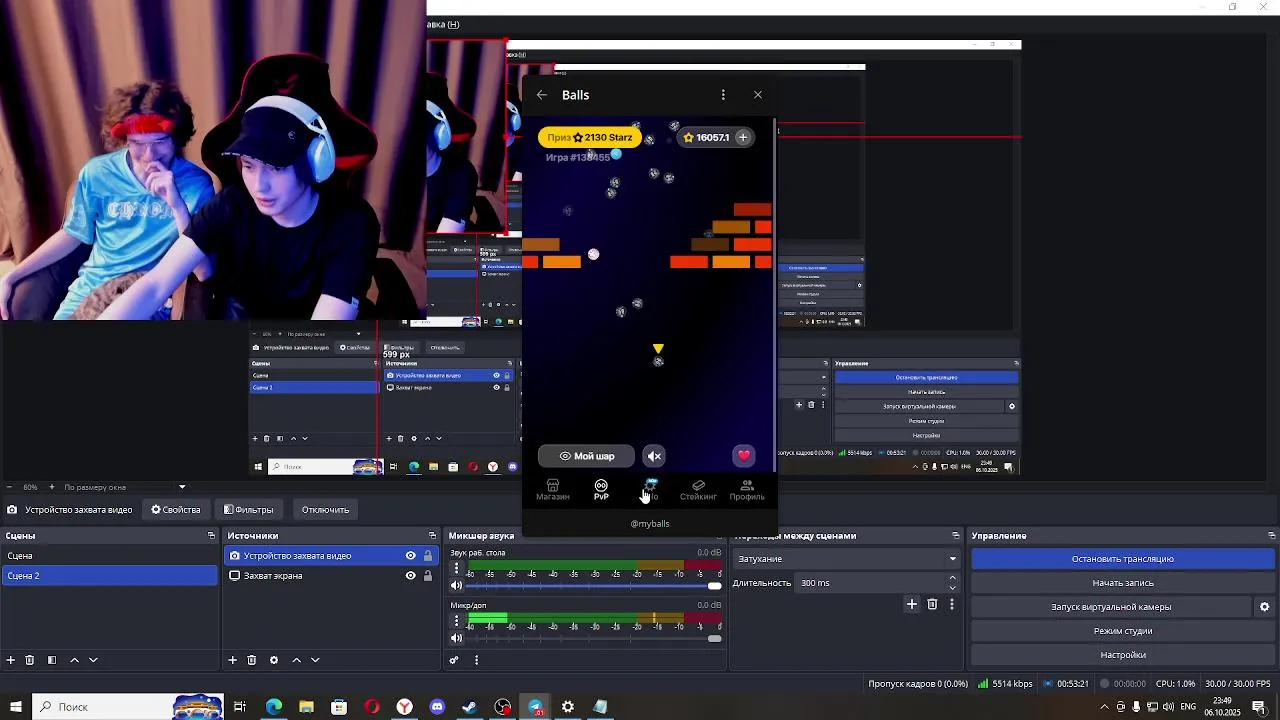Move the source down in the Sources panel
This screenshot has height=720, width=1280.
coord(315,660)
